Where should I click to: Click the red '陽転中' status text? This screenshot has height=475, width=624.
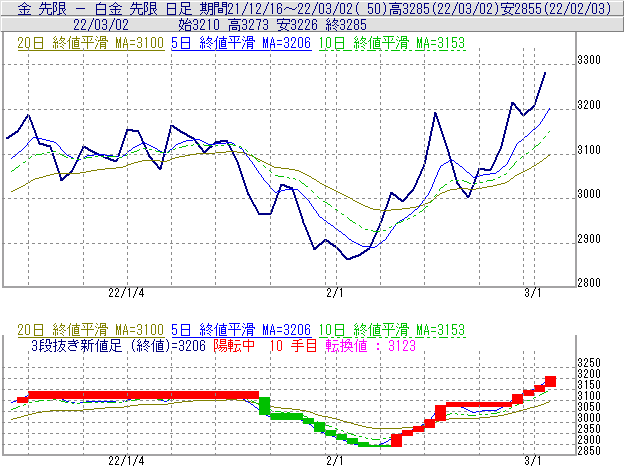click(234, 345)
